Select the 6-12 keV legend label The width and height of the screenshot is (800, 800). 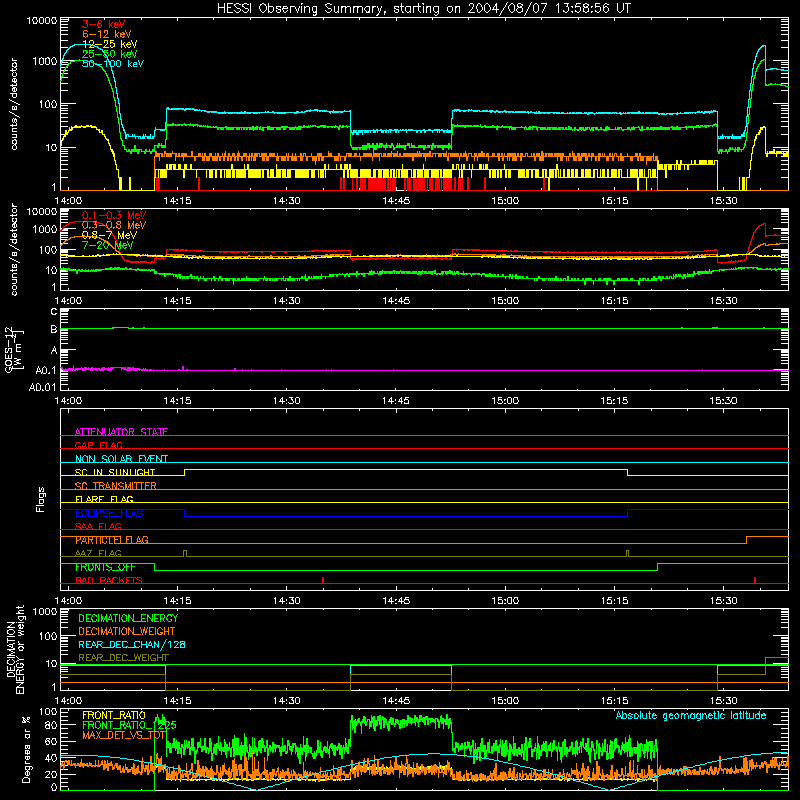[x=106, y=34]
